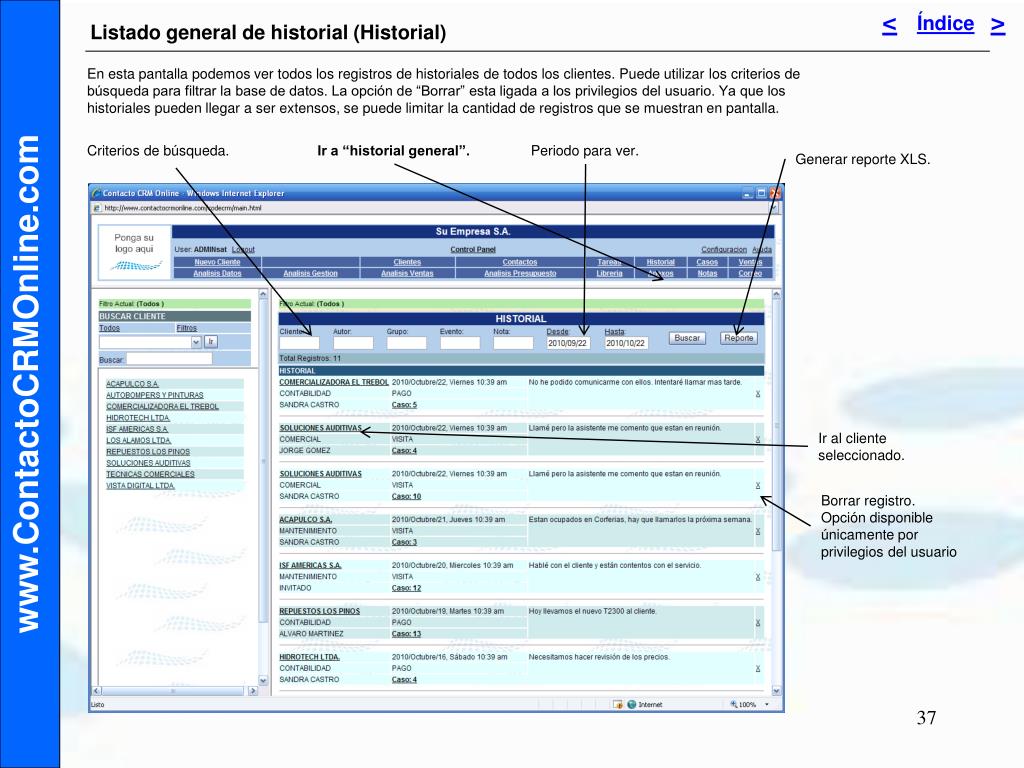This screenshot has width=1024, height=768.
Task: Open Analisis Datos in the navigation menu
Action: click(x=217, y=273)
